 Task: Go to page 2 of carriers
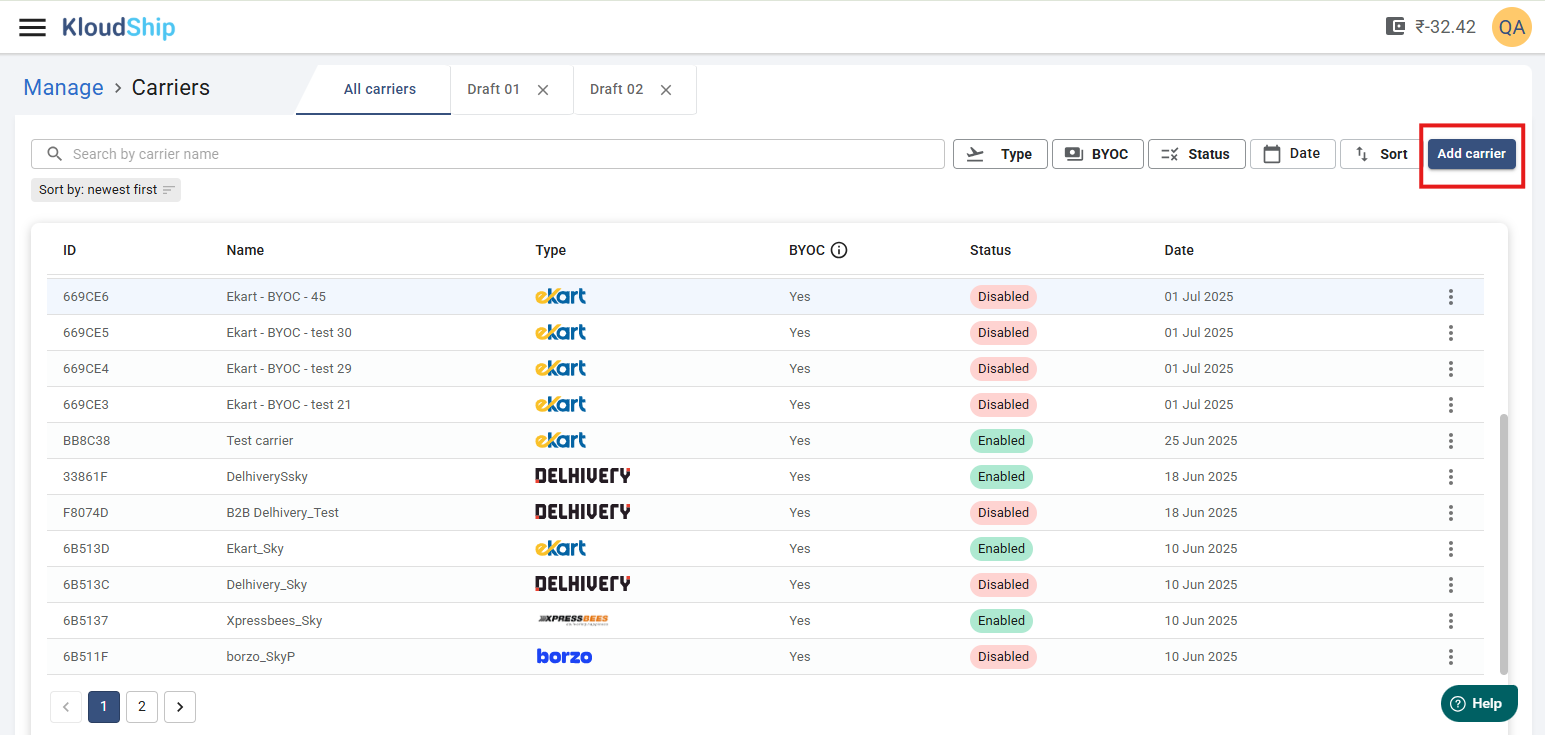[142, 707]
